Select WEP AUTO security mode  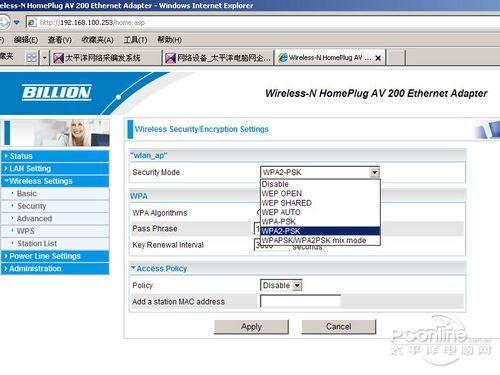pos(320,212)
